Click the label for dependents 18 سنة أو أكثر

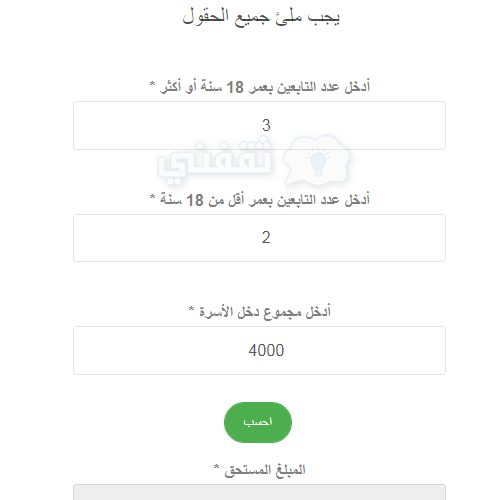click(x=265, y=87)
